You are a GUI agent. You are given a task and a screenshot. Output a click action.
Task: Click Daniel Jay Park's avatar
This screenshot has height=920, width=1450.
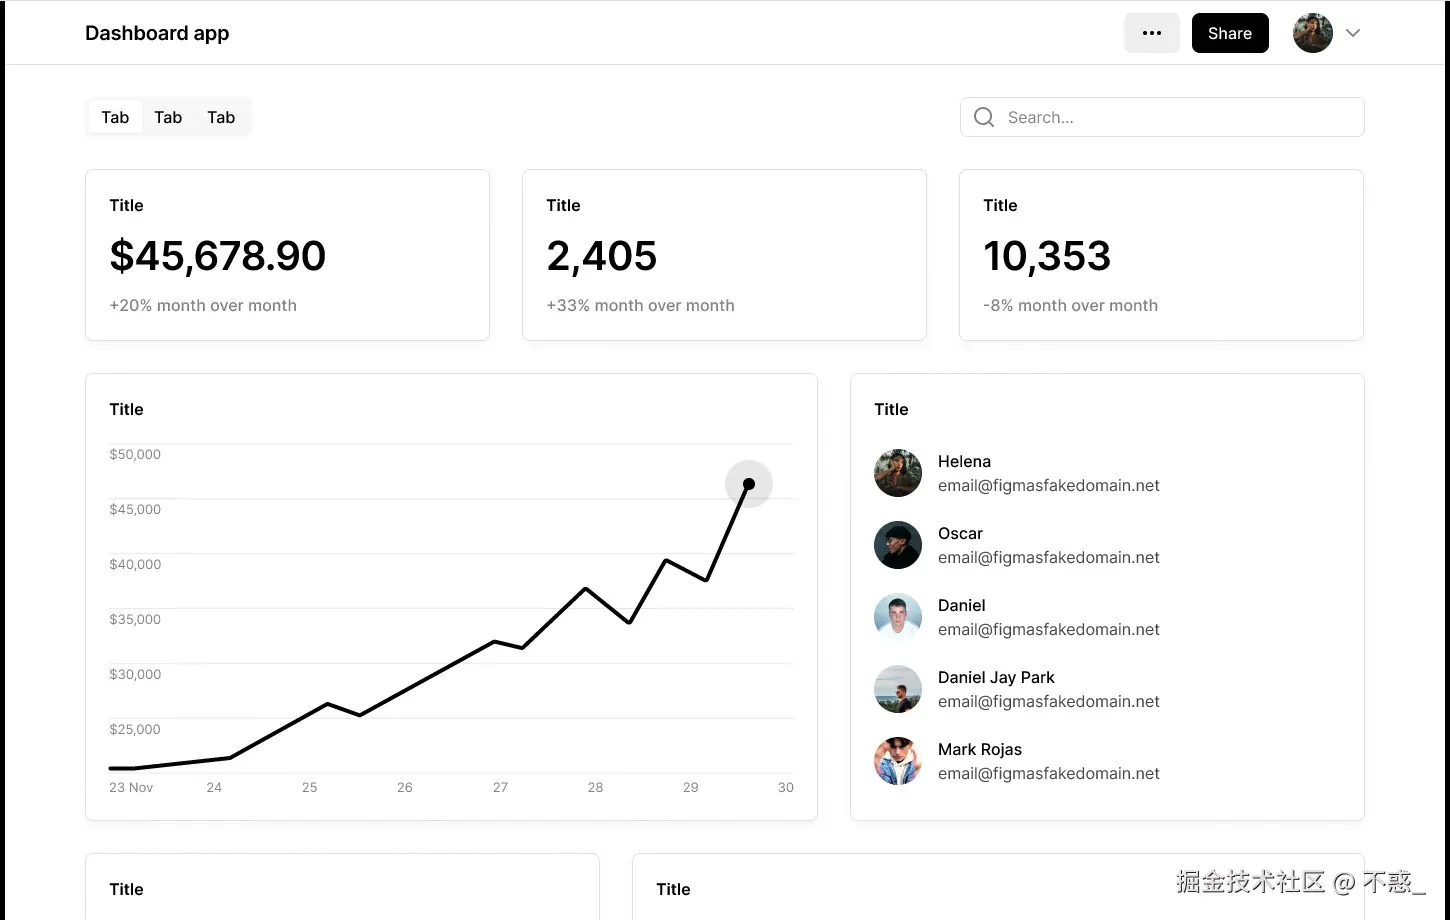click(897, 689)
